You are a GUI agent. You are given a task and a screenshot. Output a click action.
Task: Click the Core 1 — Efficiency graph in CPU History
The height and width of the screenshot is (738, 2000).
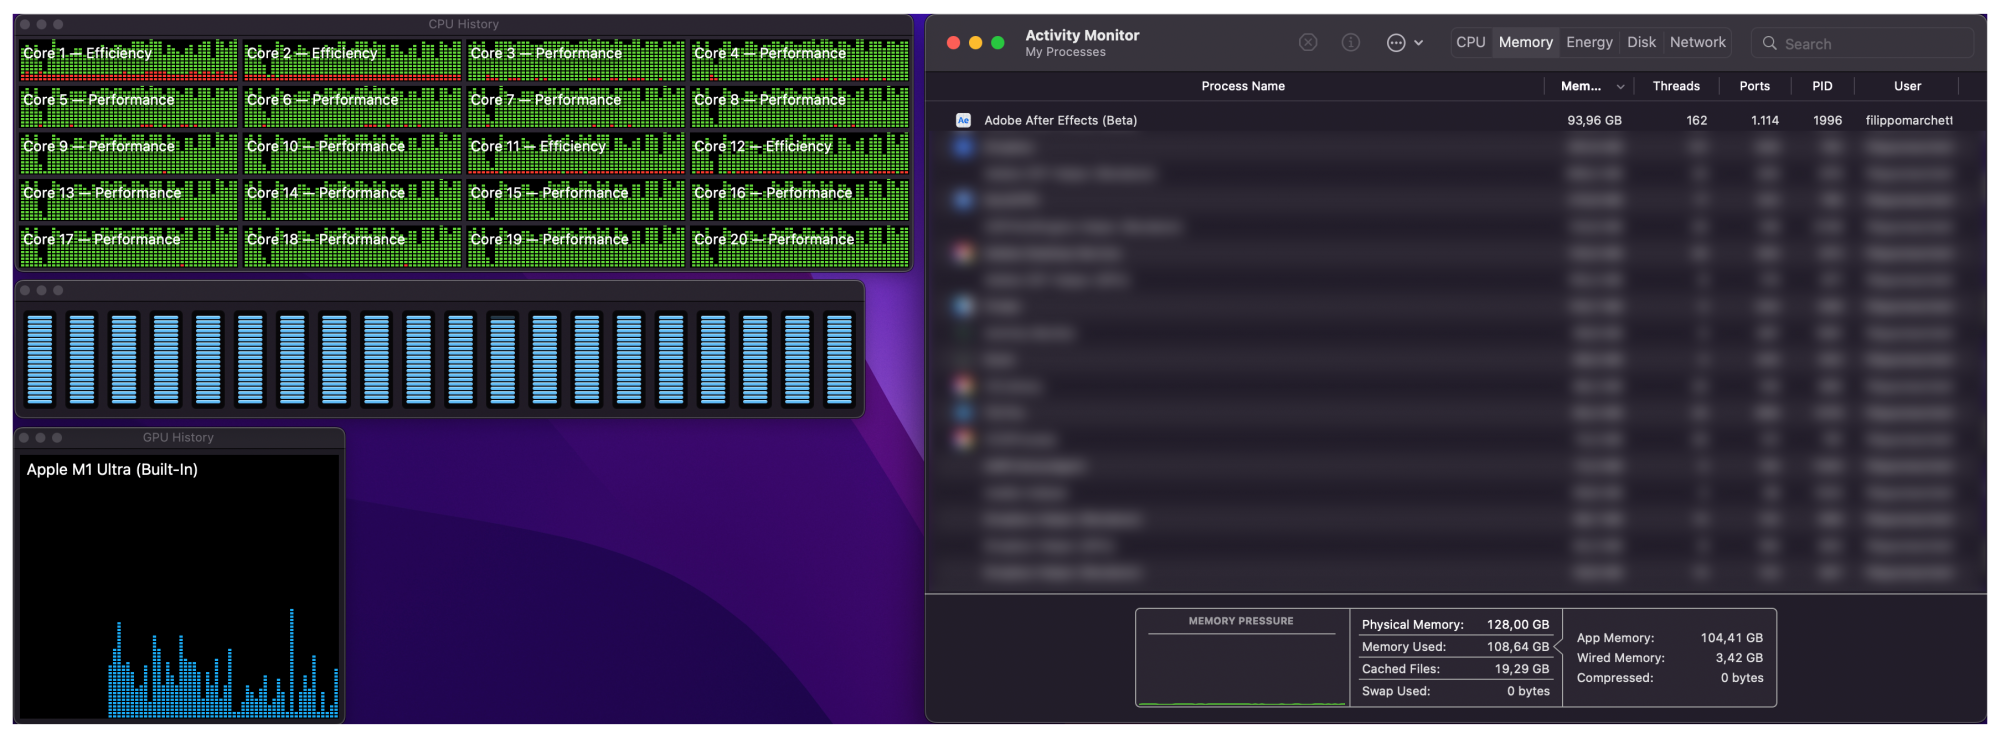(x=129, y=60)
